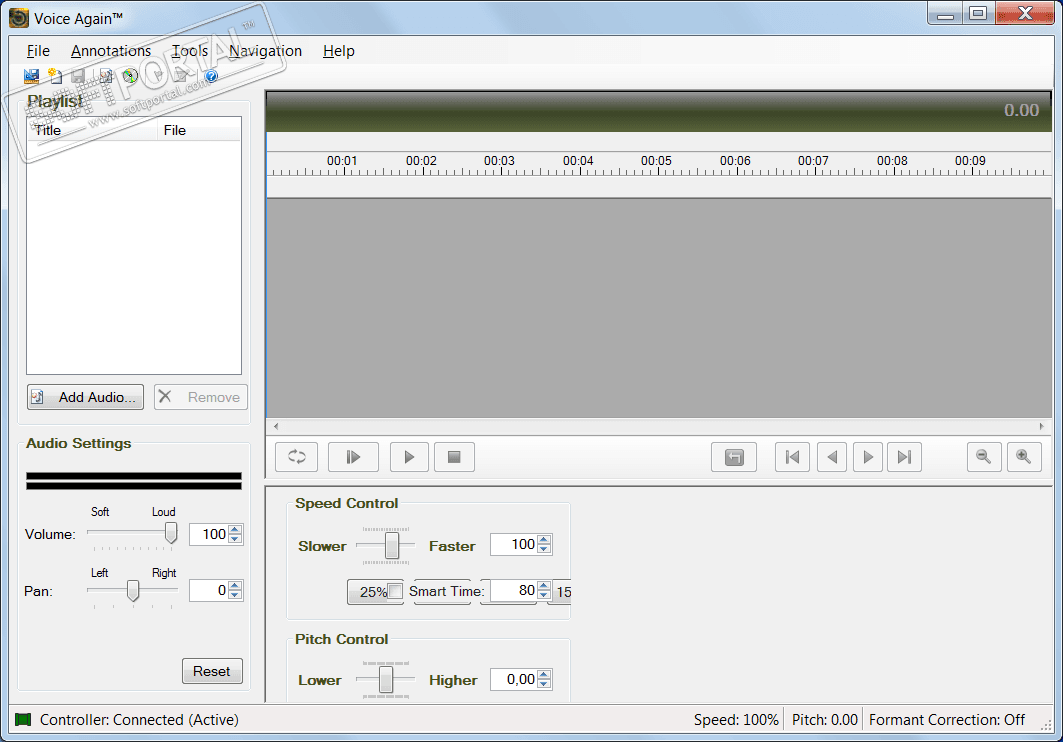Screen dimensions: 1063x742
Task: Jump to the end (skip to last)
Action: pos(904,457)
